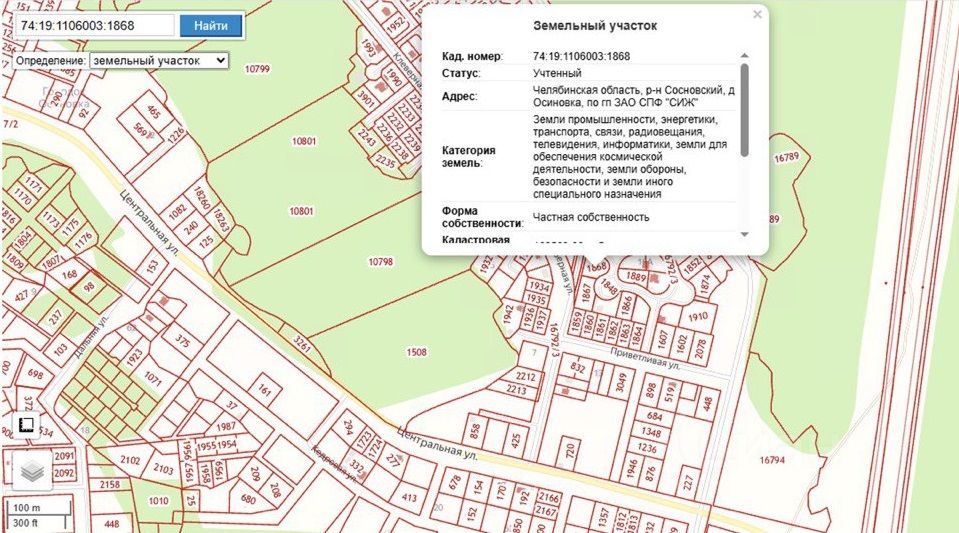Select parcel 16789 on the map
The image size is (959, 533).
(x=787, y=157)
